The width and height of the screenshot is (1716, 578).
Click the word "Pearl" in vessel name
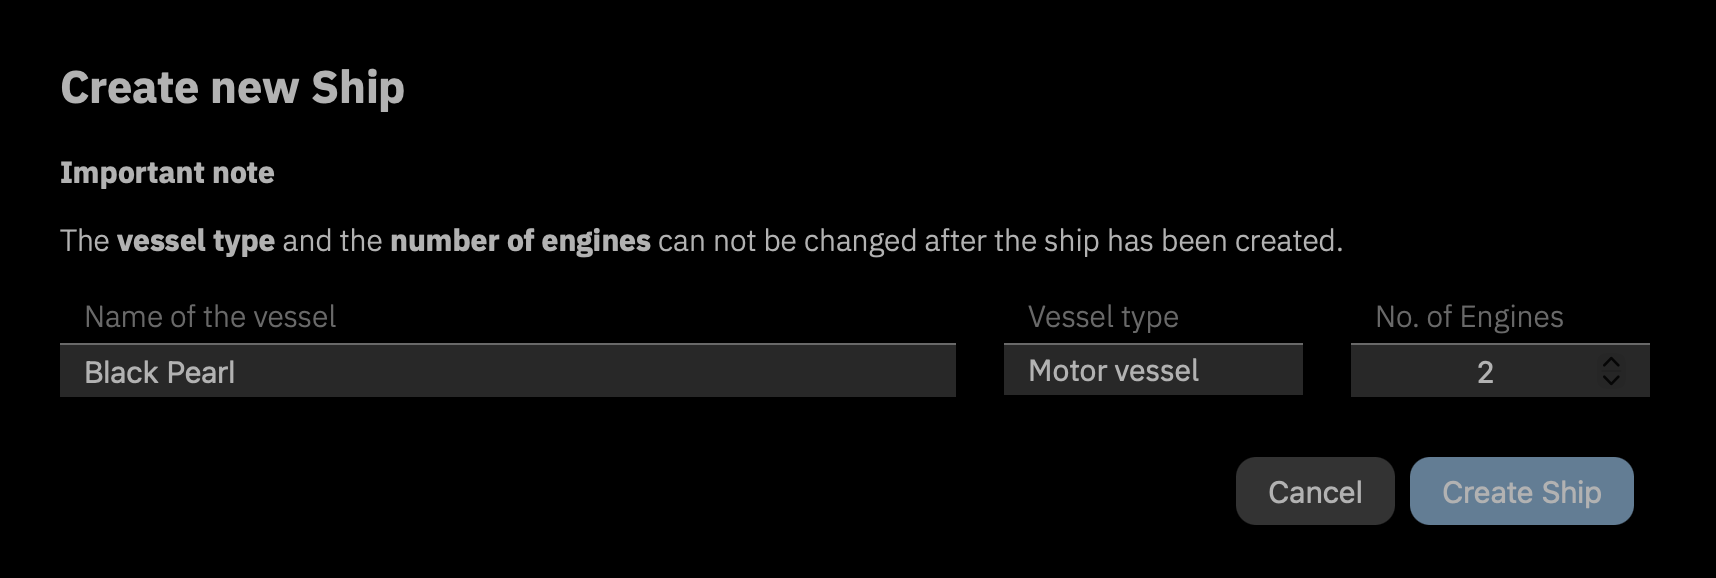point(201,372)
